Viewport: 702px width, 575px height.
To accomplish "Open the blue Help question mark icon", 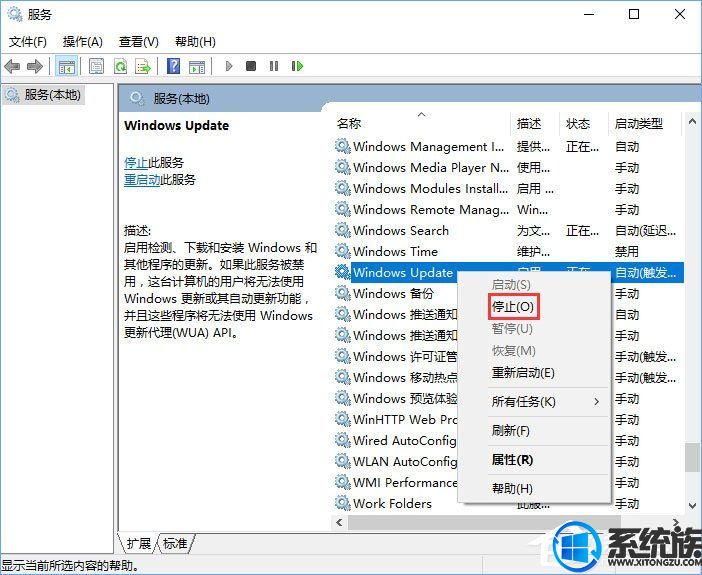I will (173, 66).
